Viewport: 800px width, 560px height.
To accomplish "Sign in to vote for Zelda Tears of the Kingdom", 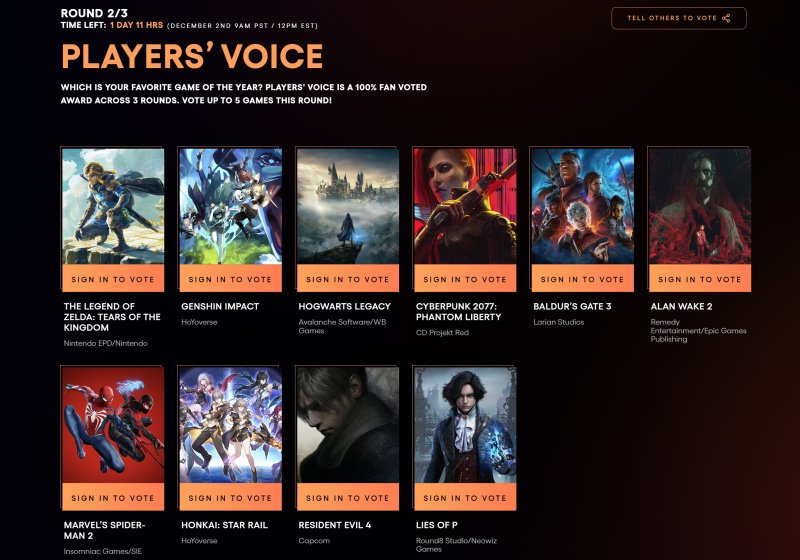I will coord(113,278).
